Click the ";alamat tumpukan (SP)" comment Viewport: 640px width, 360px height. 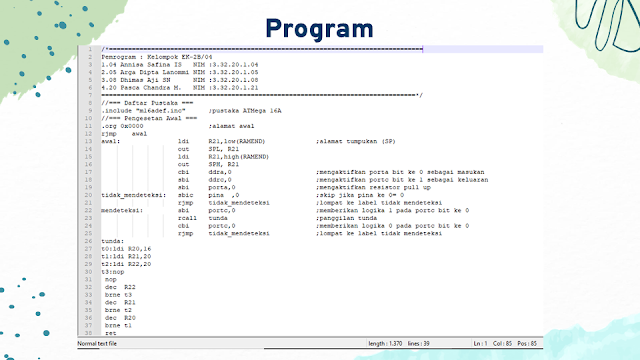point(356,142)
